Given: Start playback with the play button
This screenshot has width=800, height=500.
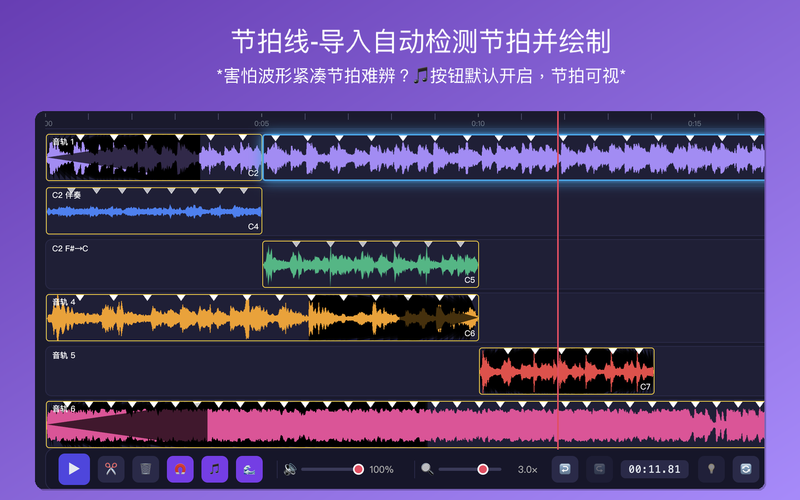Looking at the screenshot, I should click(x=74, y=469).
